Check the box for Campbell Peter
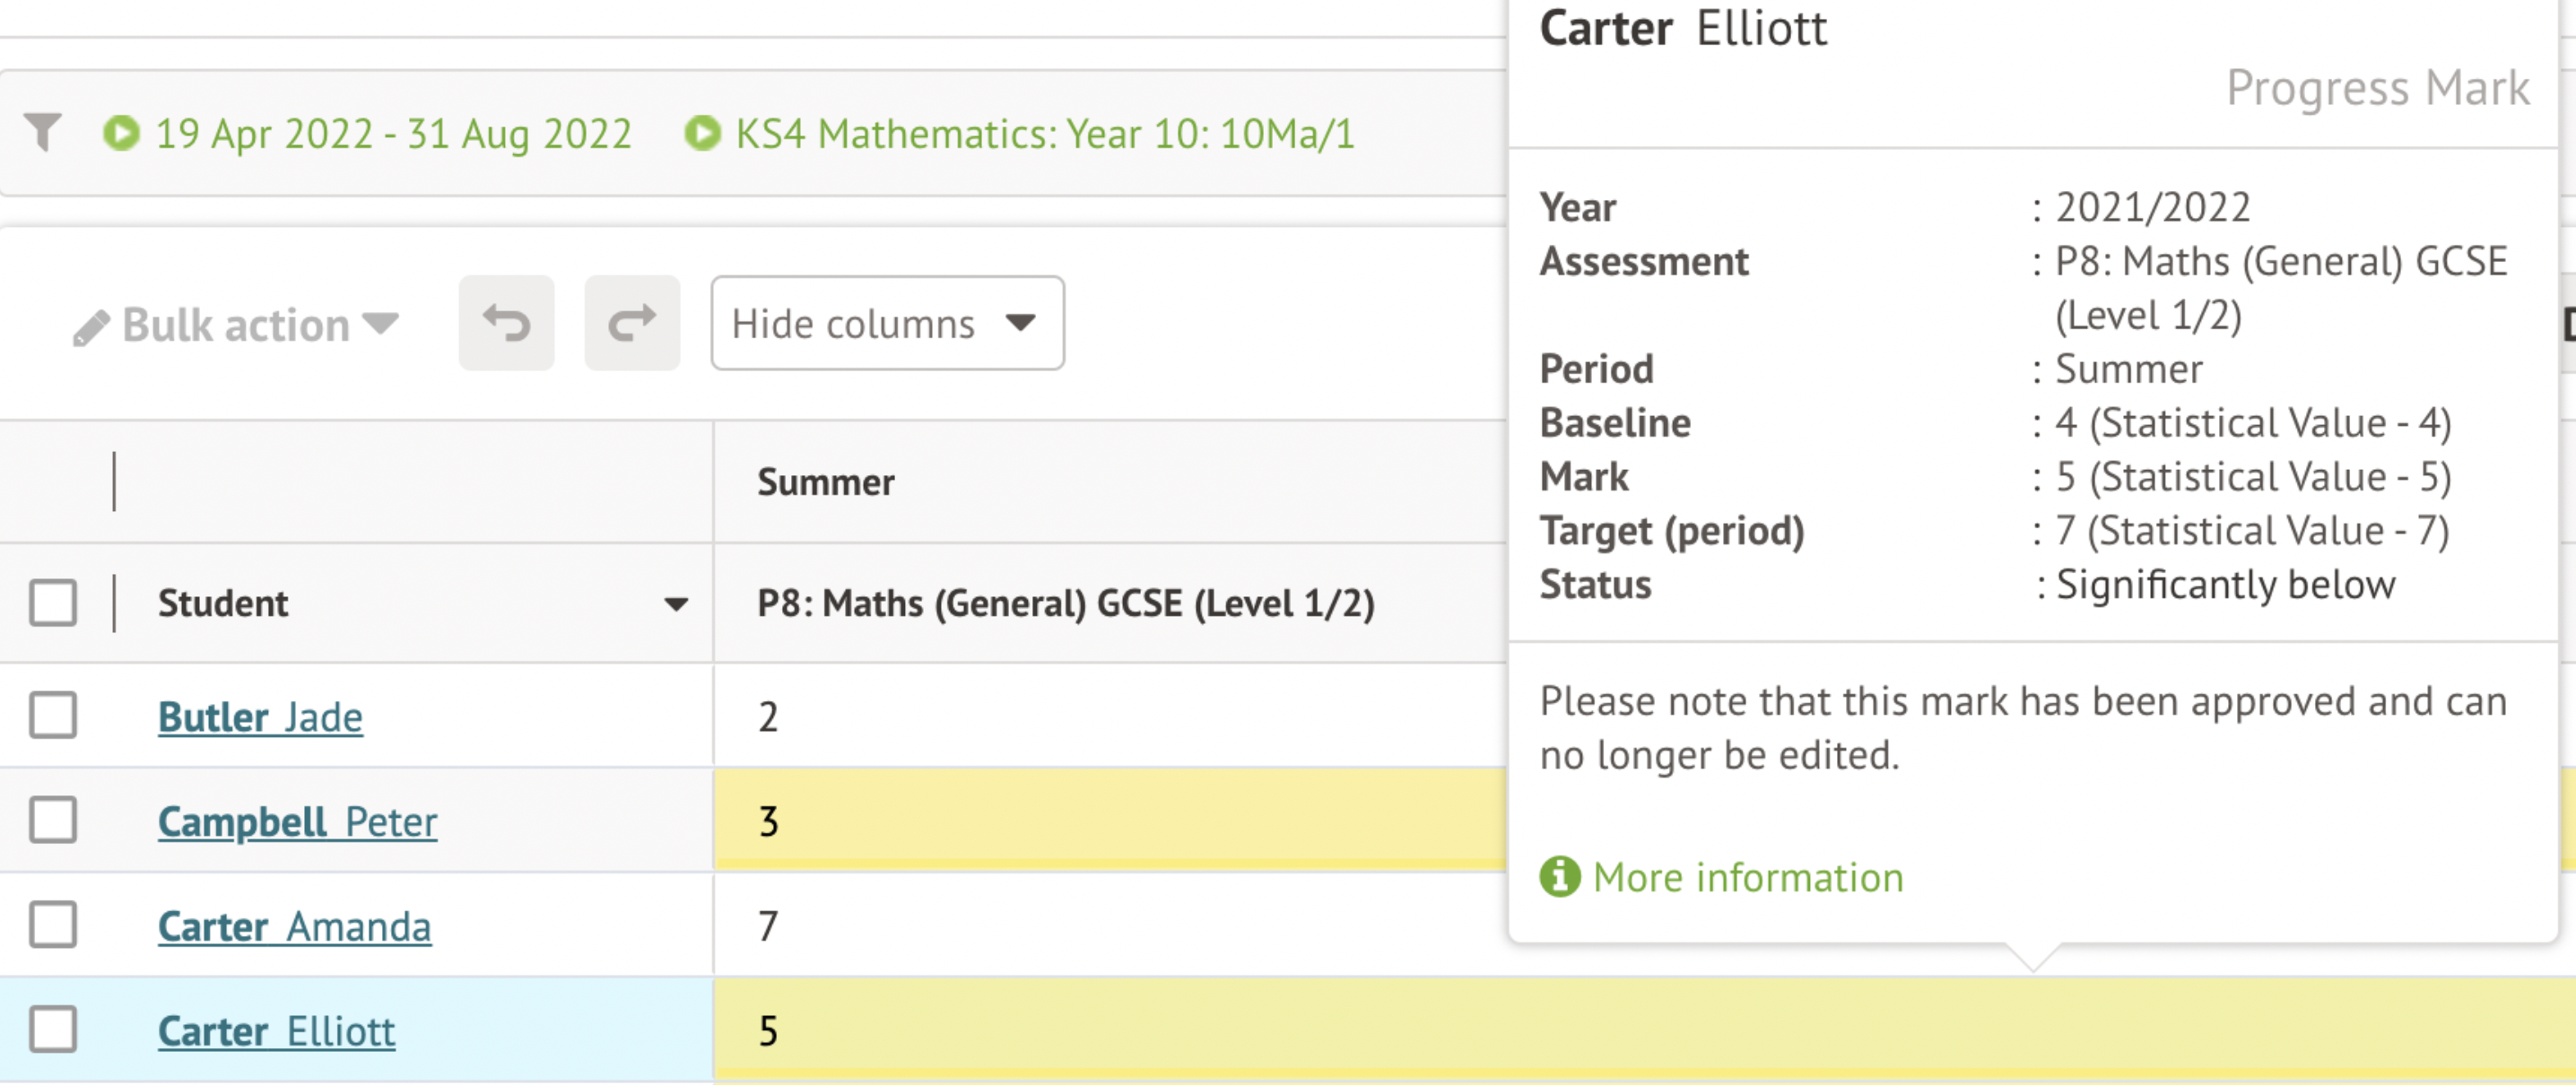The height and width of the screenshot is (1085, 2576). coord(53,821)
